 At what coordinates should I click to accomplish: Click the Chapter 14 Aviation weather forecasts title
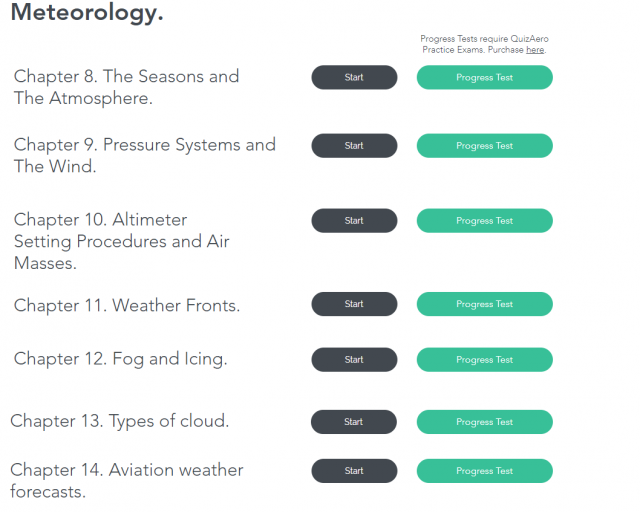(127, 480)
